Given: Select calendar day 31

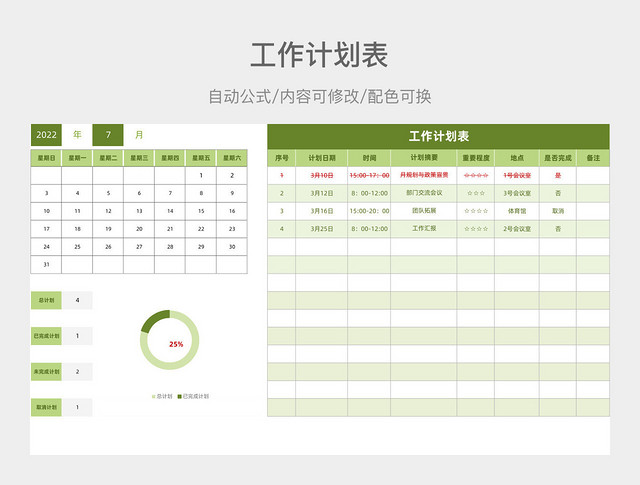Looking at the screenshot, I should [x=46, y=265].
